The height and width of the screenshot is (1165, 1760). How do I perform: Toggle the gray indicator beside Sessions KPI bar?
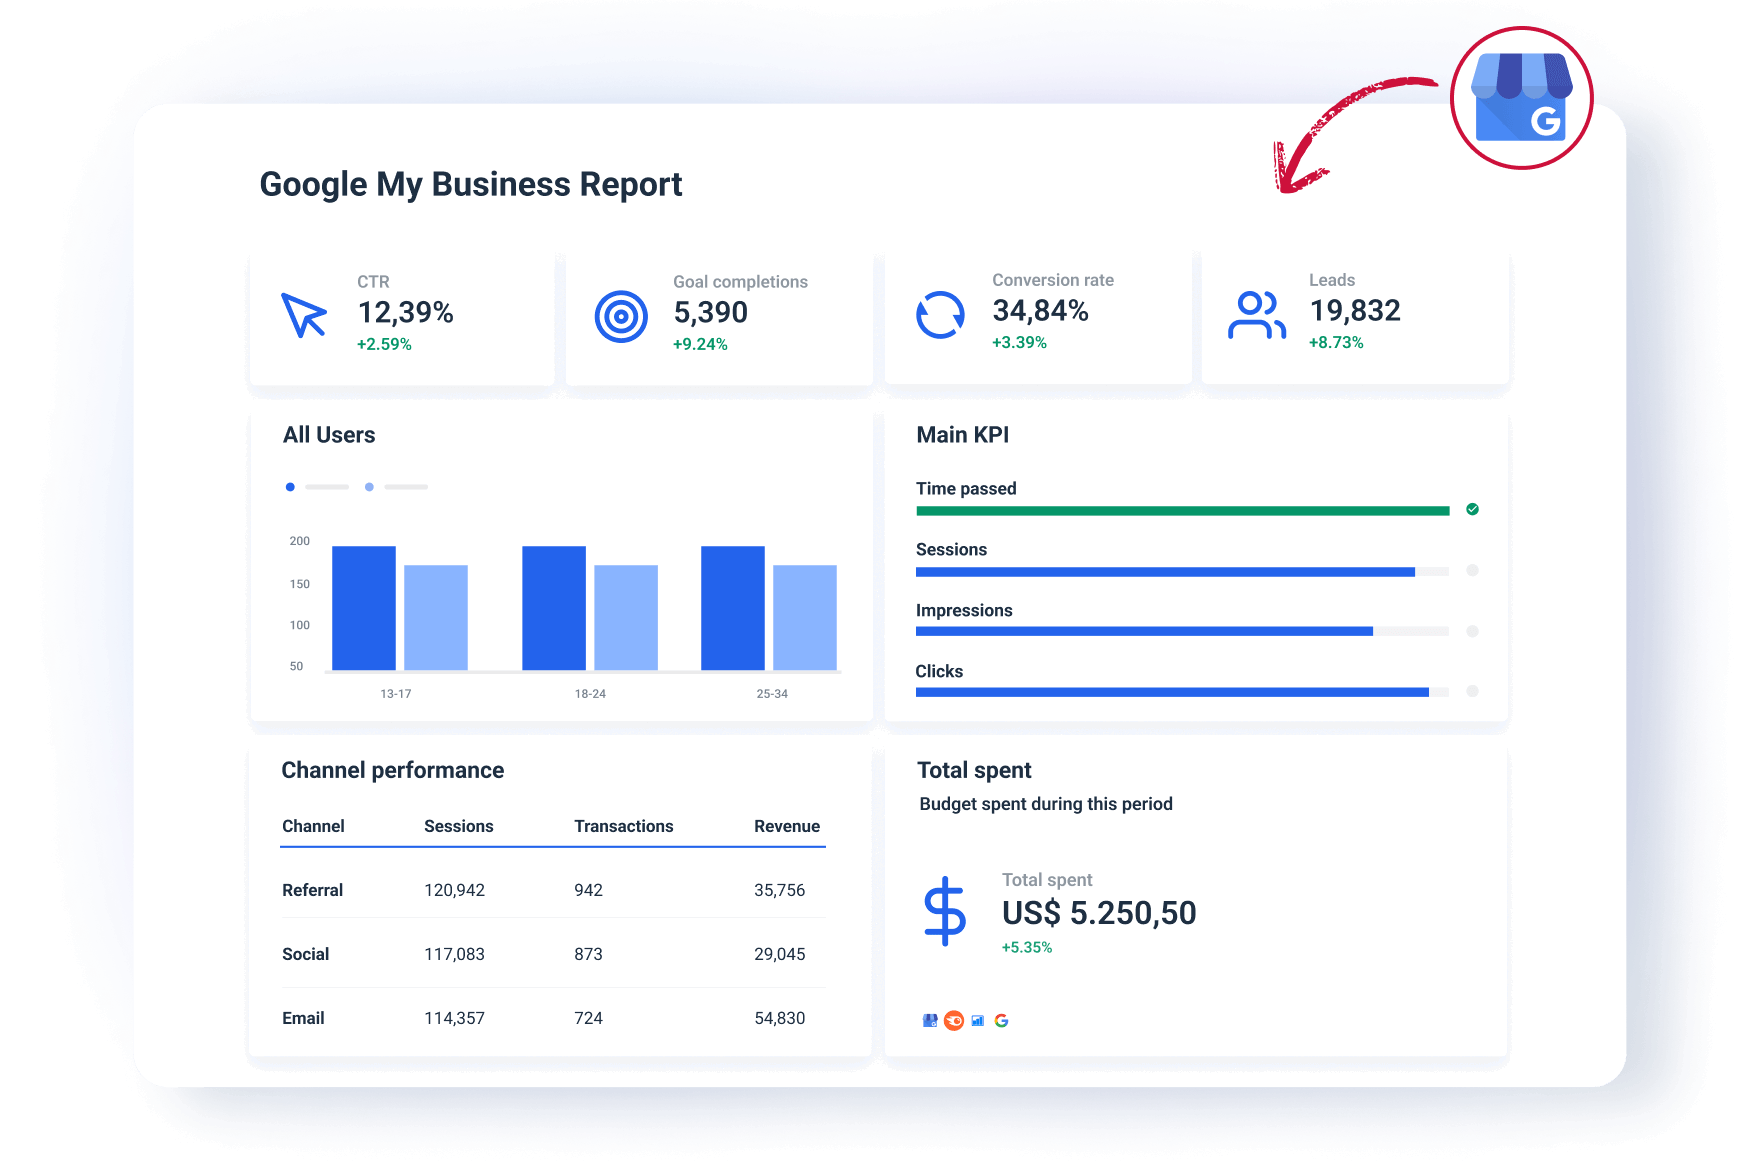click(1472, 571)
